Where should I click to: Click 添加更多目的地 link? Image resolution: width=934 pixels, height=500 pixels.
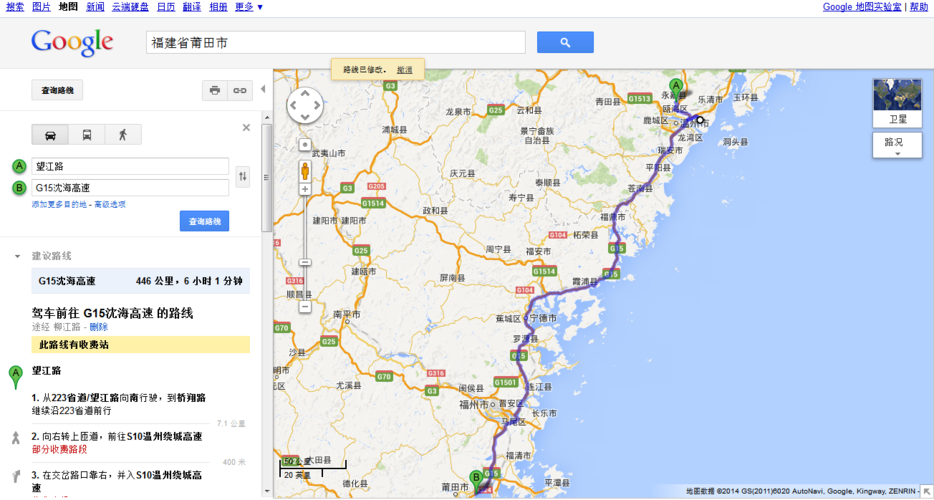[x=60, y=204]
